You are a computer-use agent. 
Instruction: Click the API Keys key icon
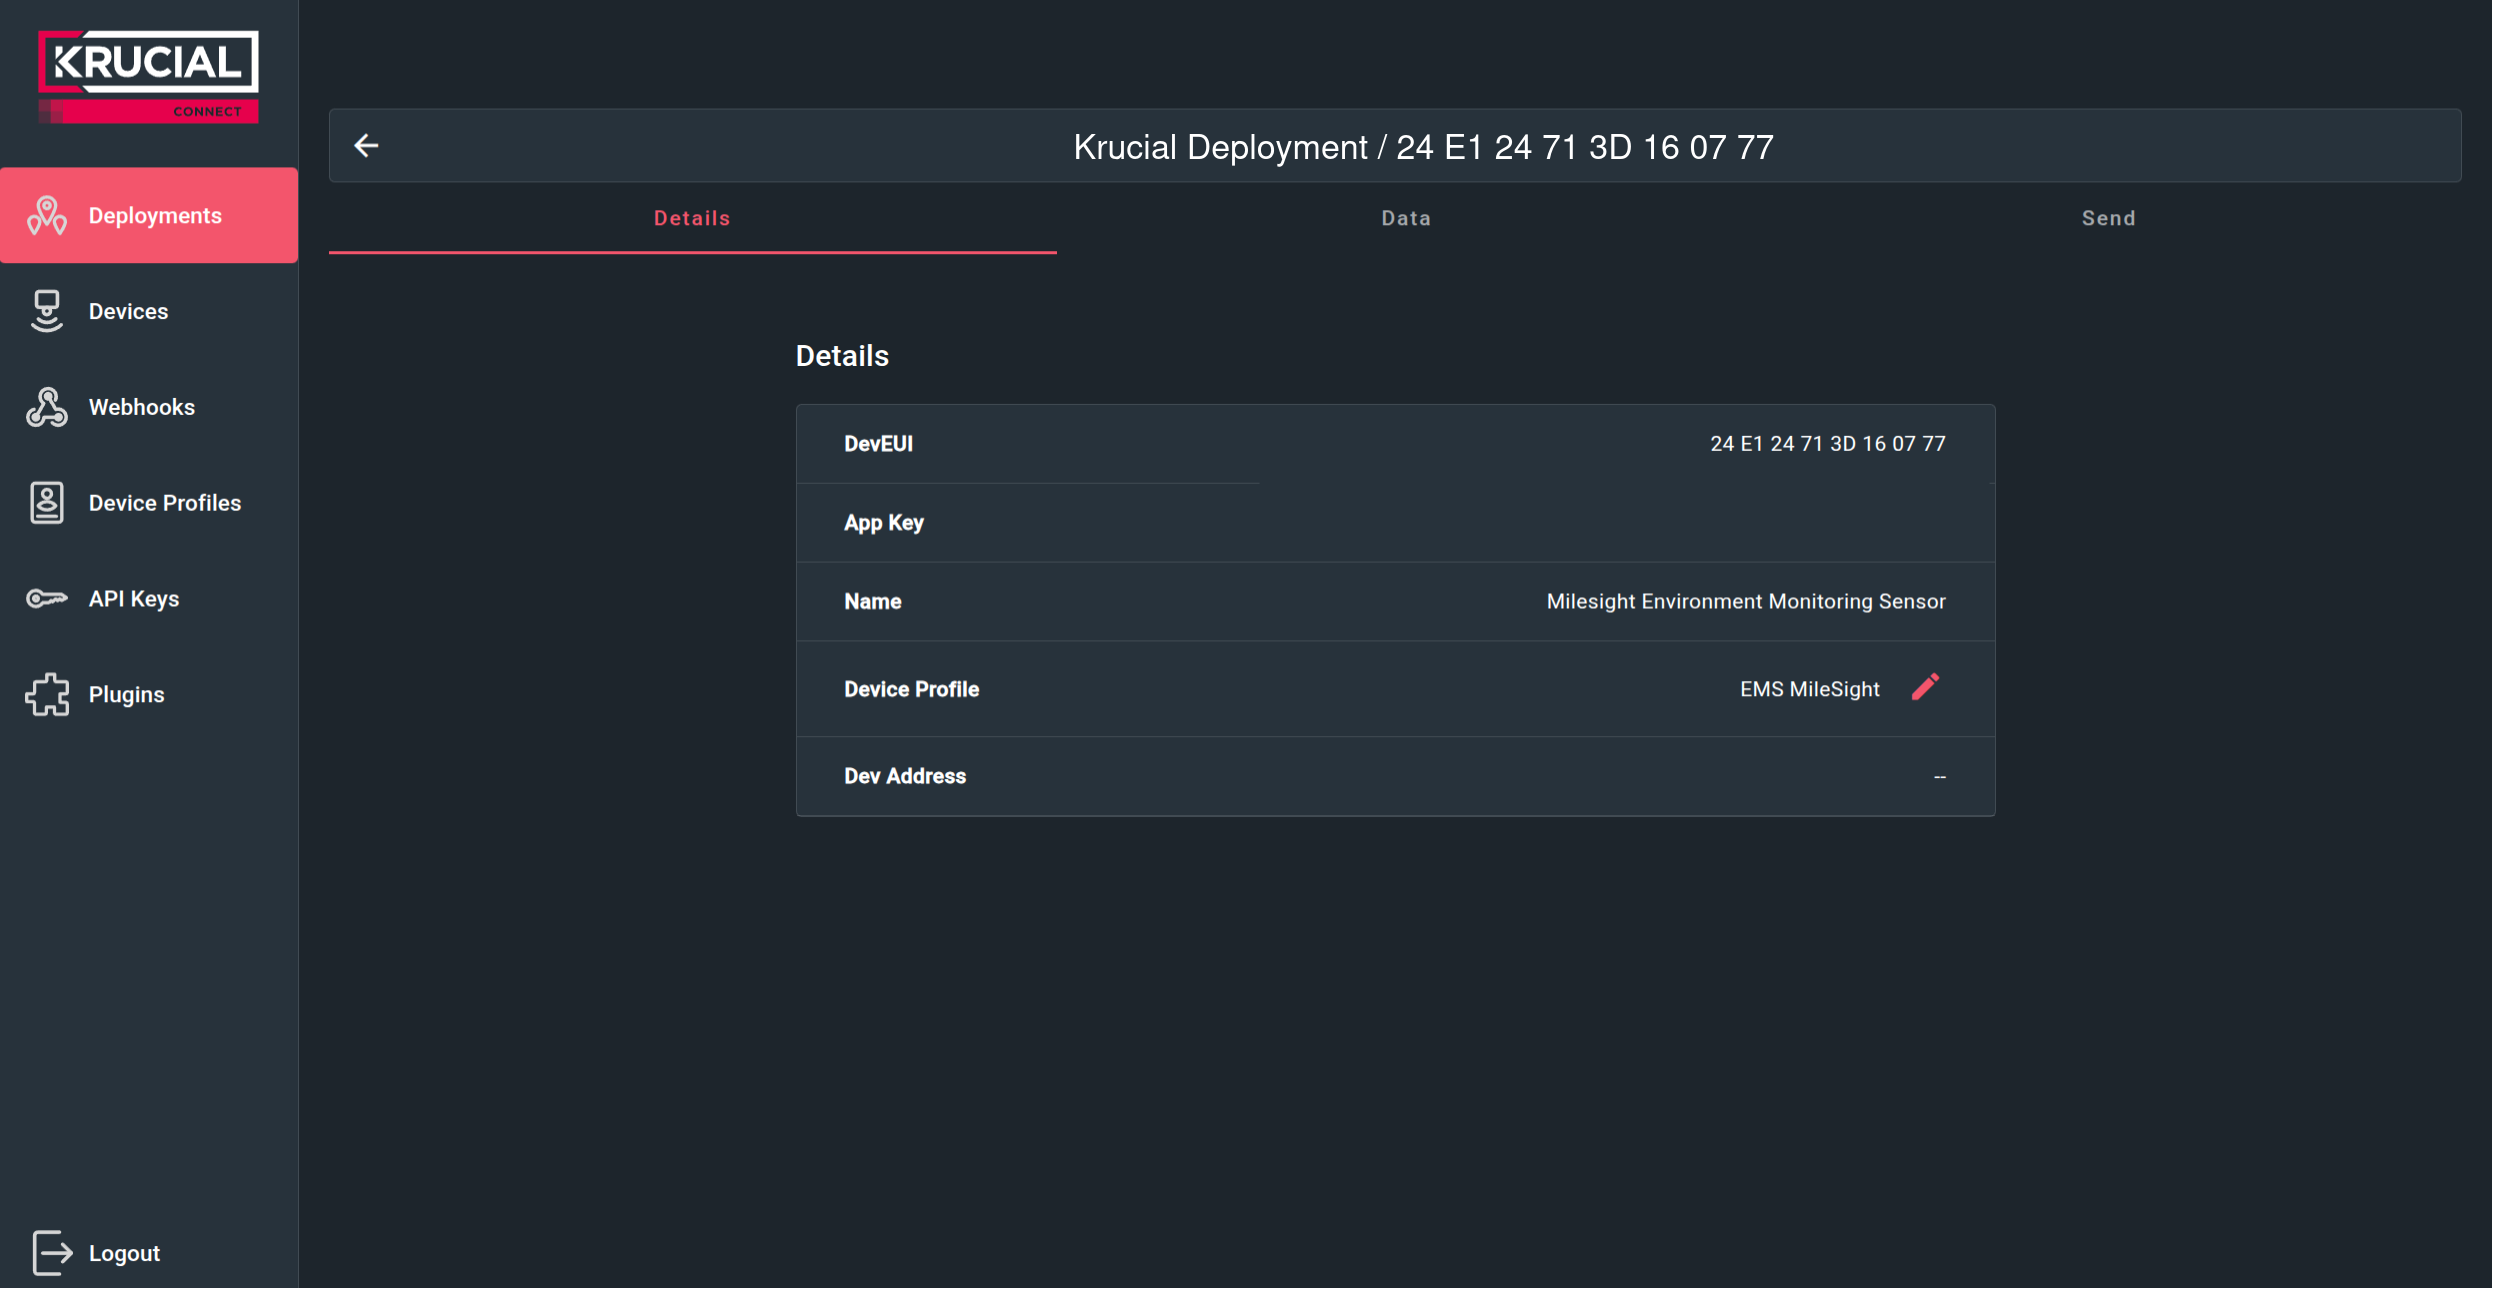pyautogui.click(x=47, y=599)
